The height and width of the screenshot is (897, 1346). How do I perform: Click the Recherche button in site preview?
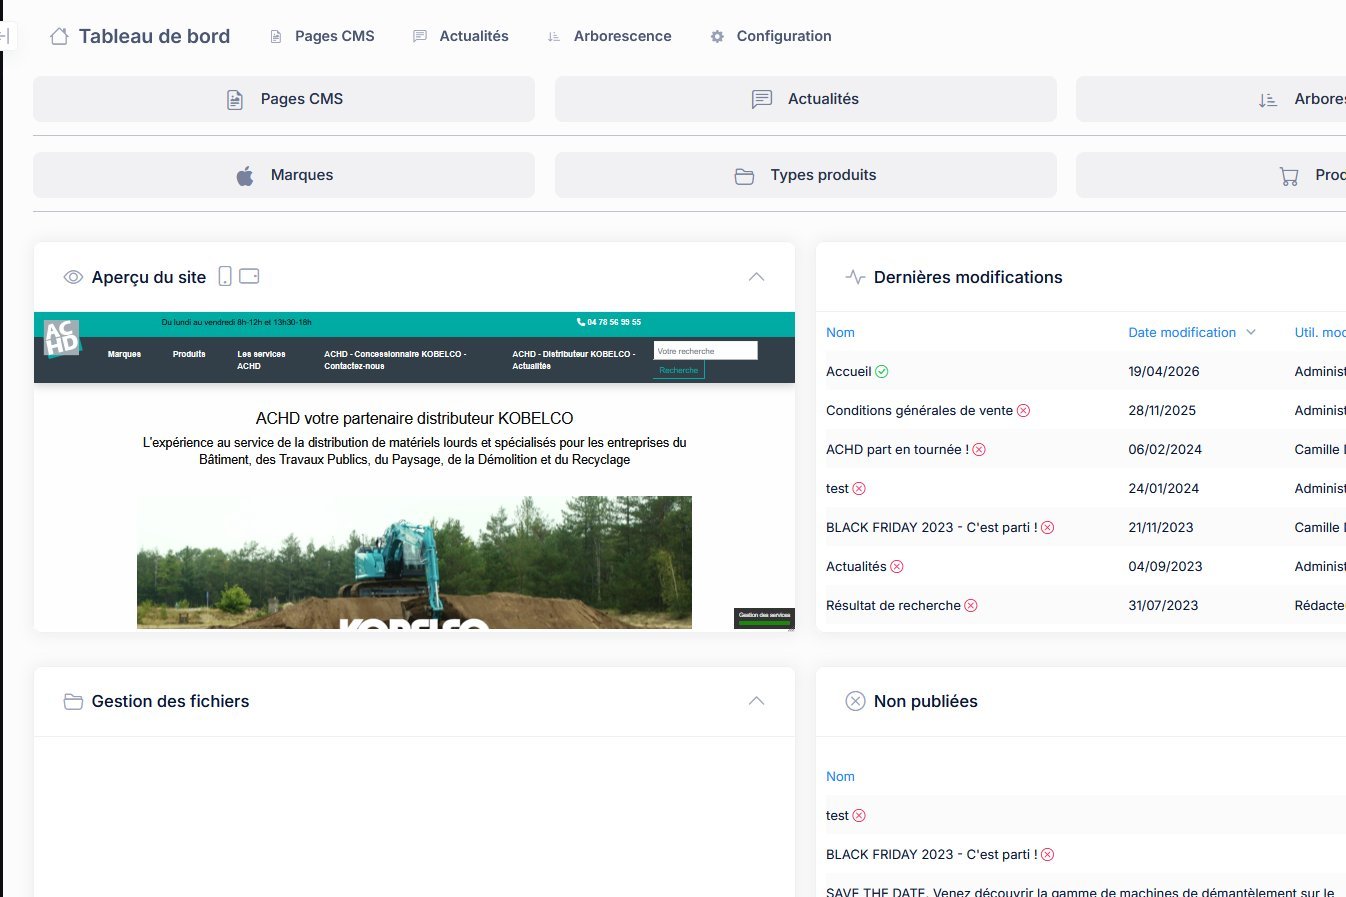tap(679, 370)
